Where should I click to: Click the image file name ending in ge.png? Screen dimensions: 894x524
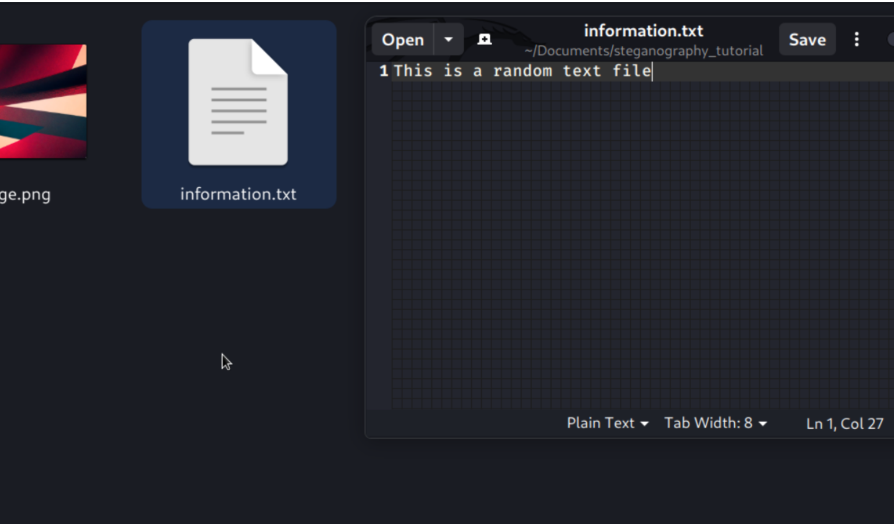click(x=25, y=194)
